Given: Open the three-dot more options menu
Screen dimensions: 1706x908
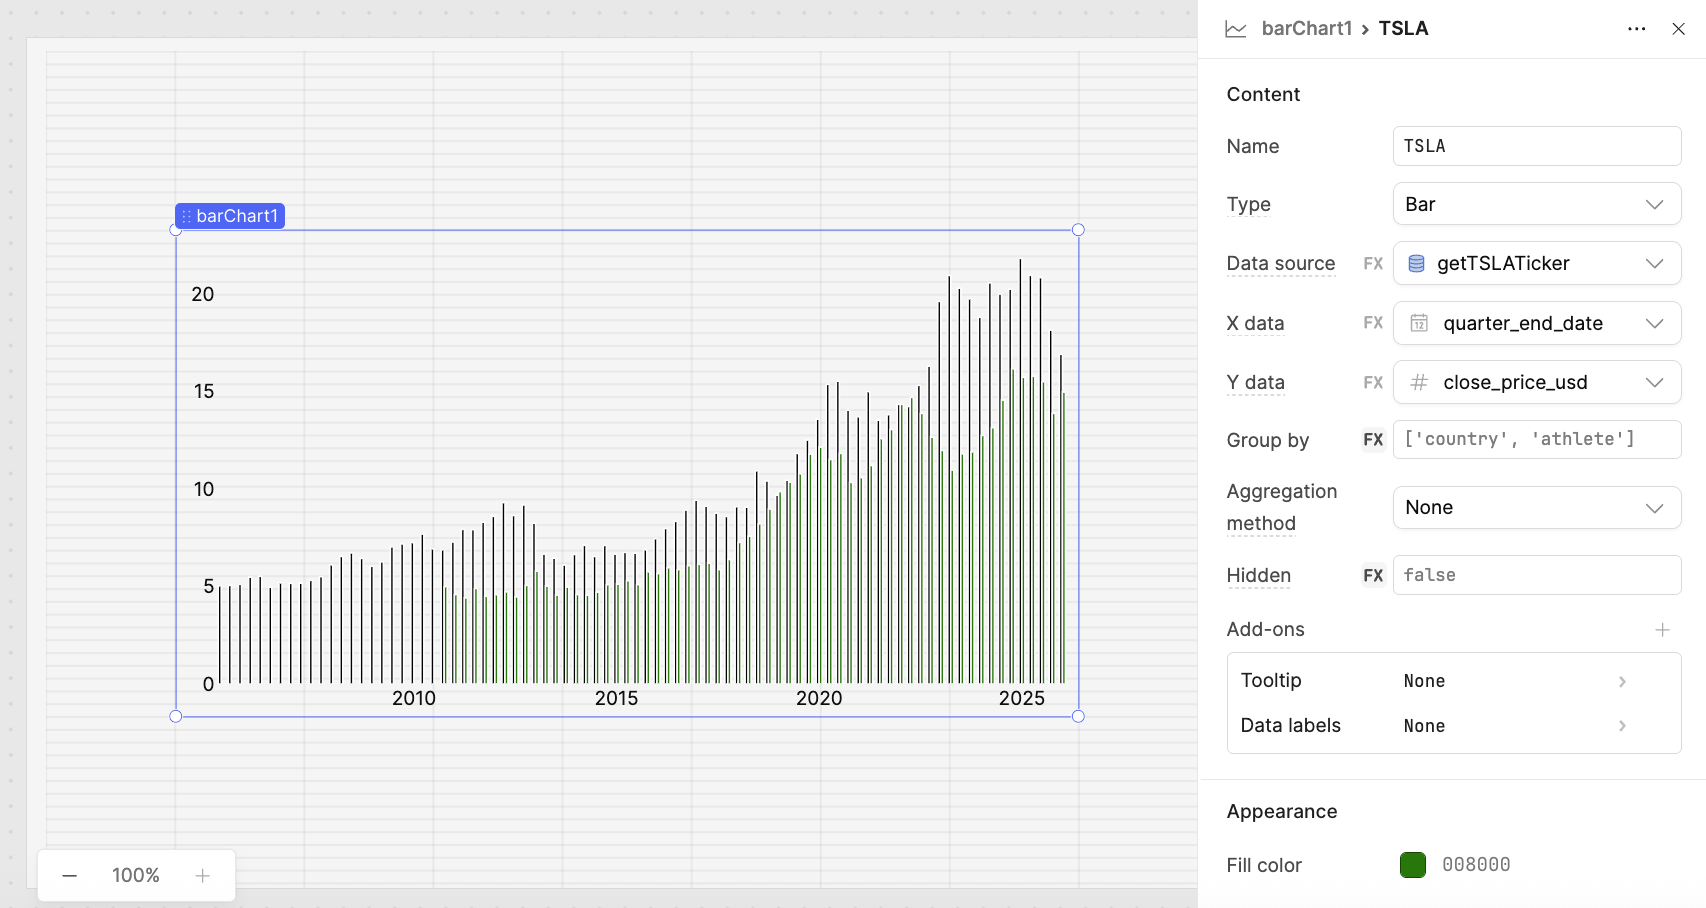Looking at the screenshot, I should [1636, 29].
